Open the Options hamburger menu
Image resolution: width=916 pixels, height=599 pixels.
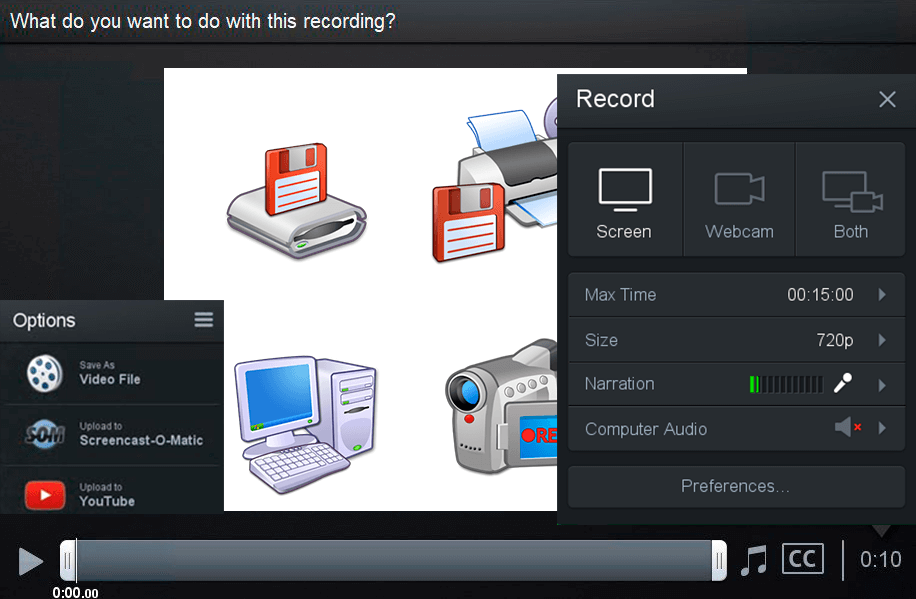[203, 320]
